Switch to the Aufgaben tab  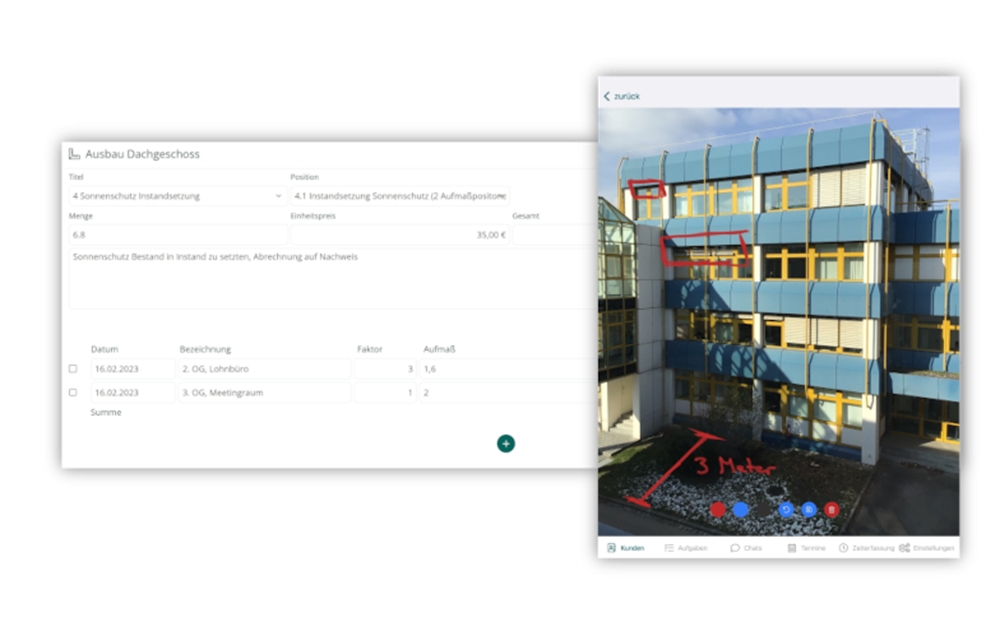coord(686,548)
